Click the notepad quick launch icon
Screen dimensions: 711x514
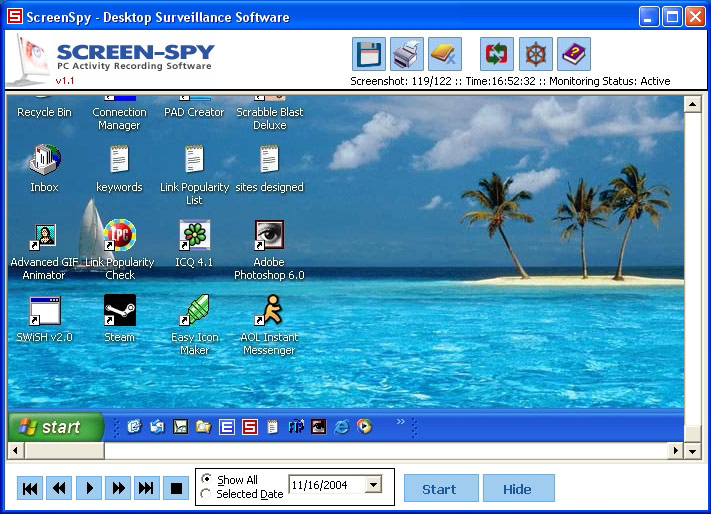point(273,427)
